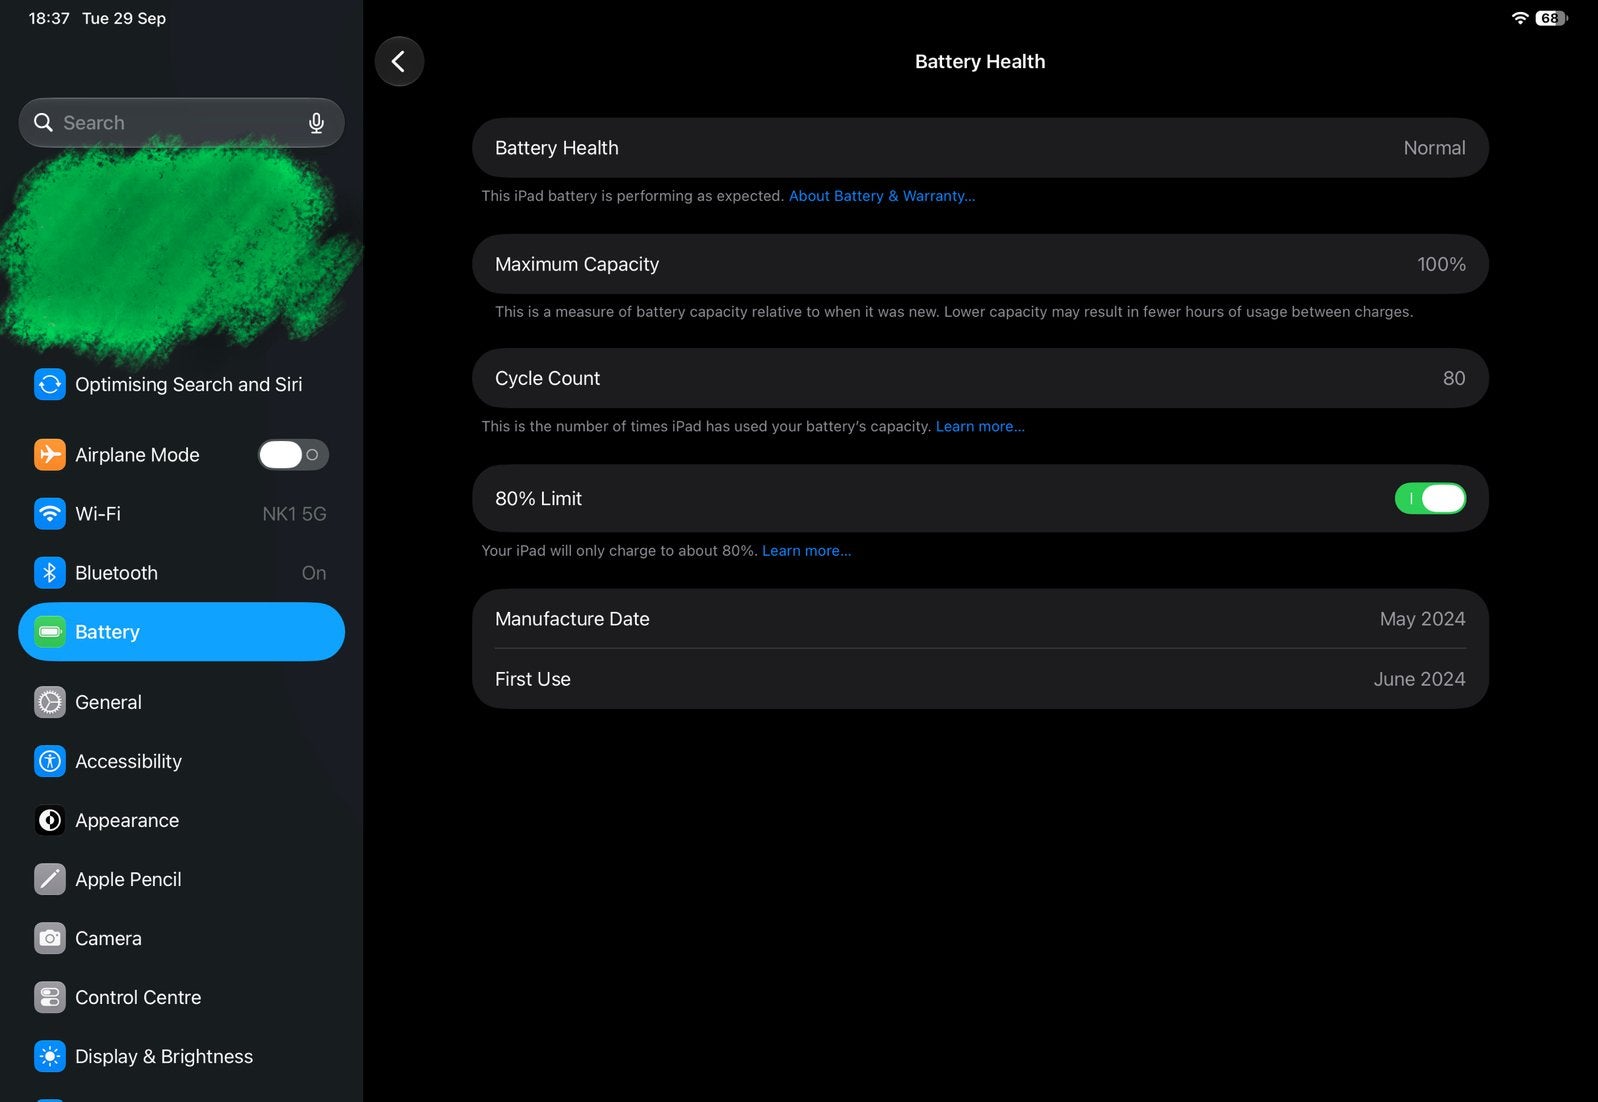Open Camera settings
This screenshot has width=1598, height=1102.
pos(181,938)
